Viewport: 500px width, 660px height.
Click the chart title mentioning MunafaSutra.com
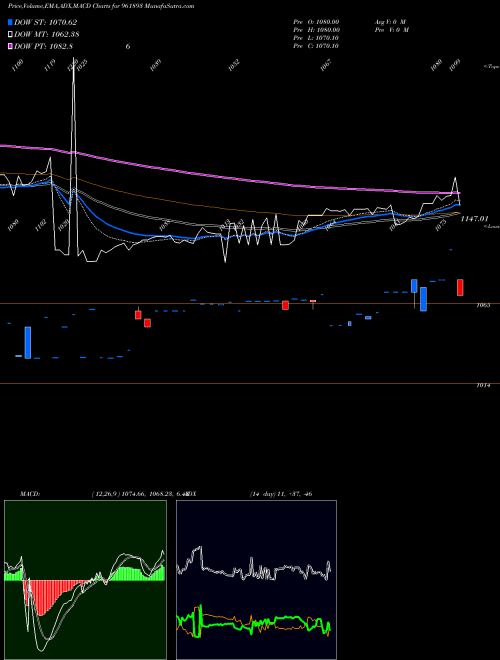(x=101, y=6)
